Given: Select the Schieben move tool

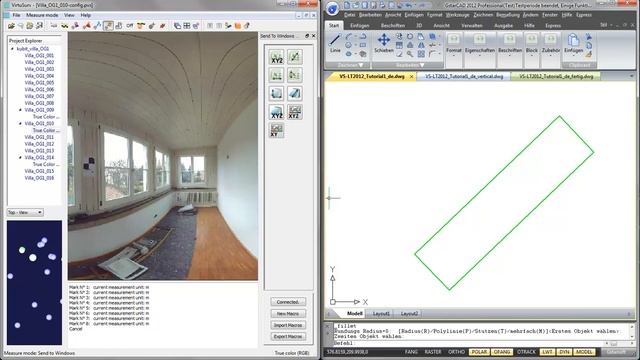Looking at the screenshot, I should (x=384, y=43).
